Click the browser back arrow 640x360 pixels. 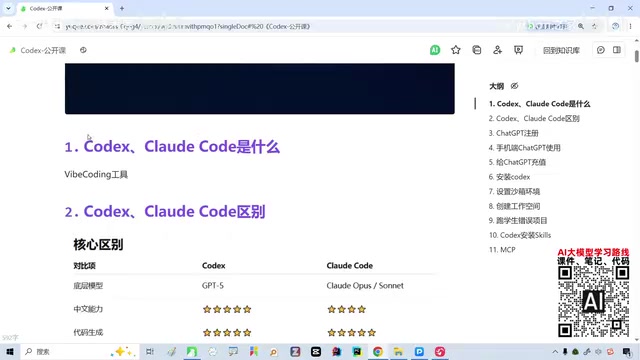point(9,26)
